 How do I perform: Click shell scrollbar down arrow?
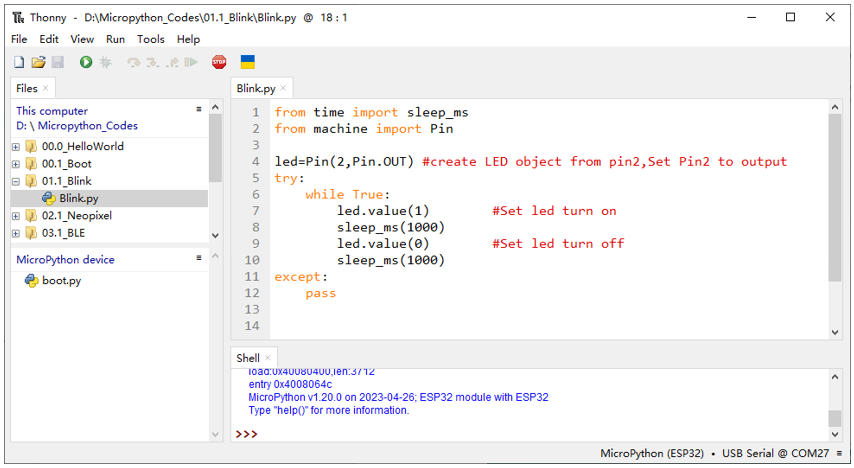click(835, 434)
